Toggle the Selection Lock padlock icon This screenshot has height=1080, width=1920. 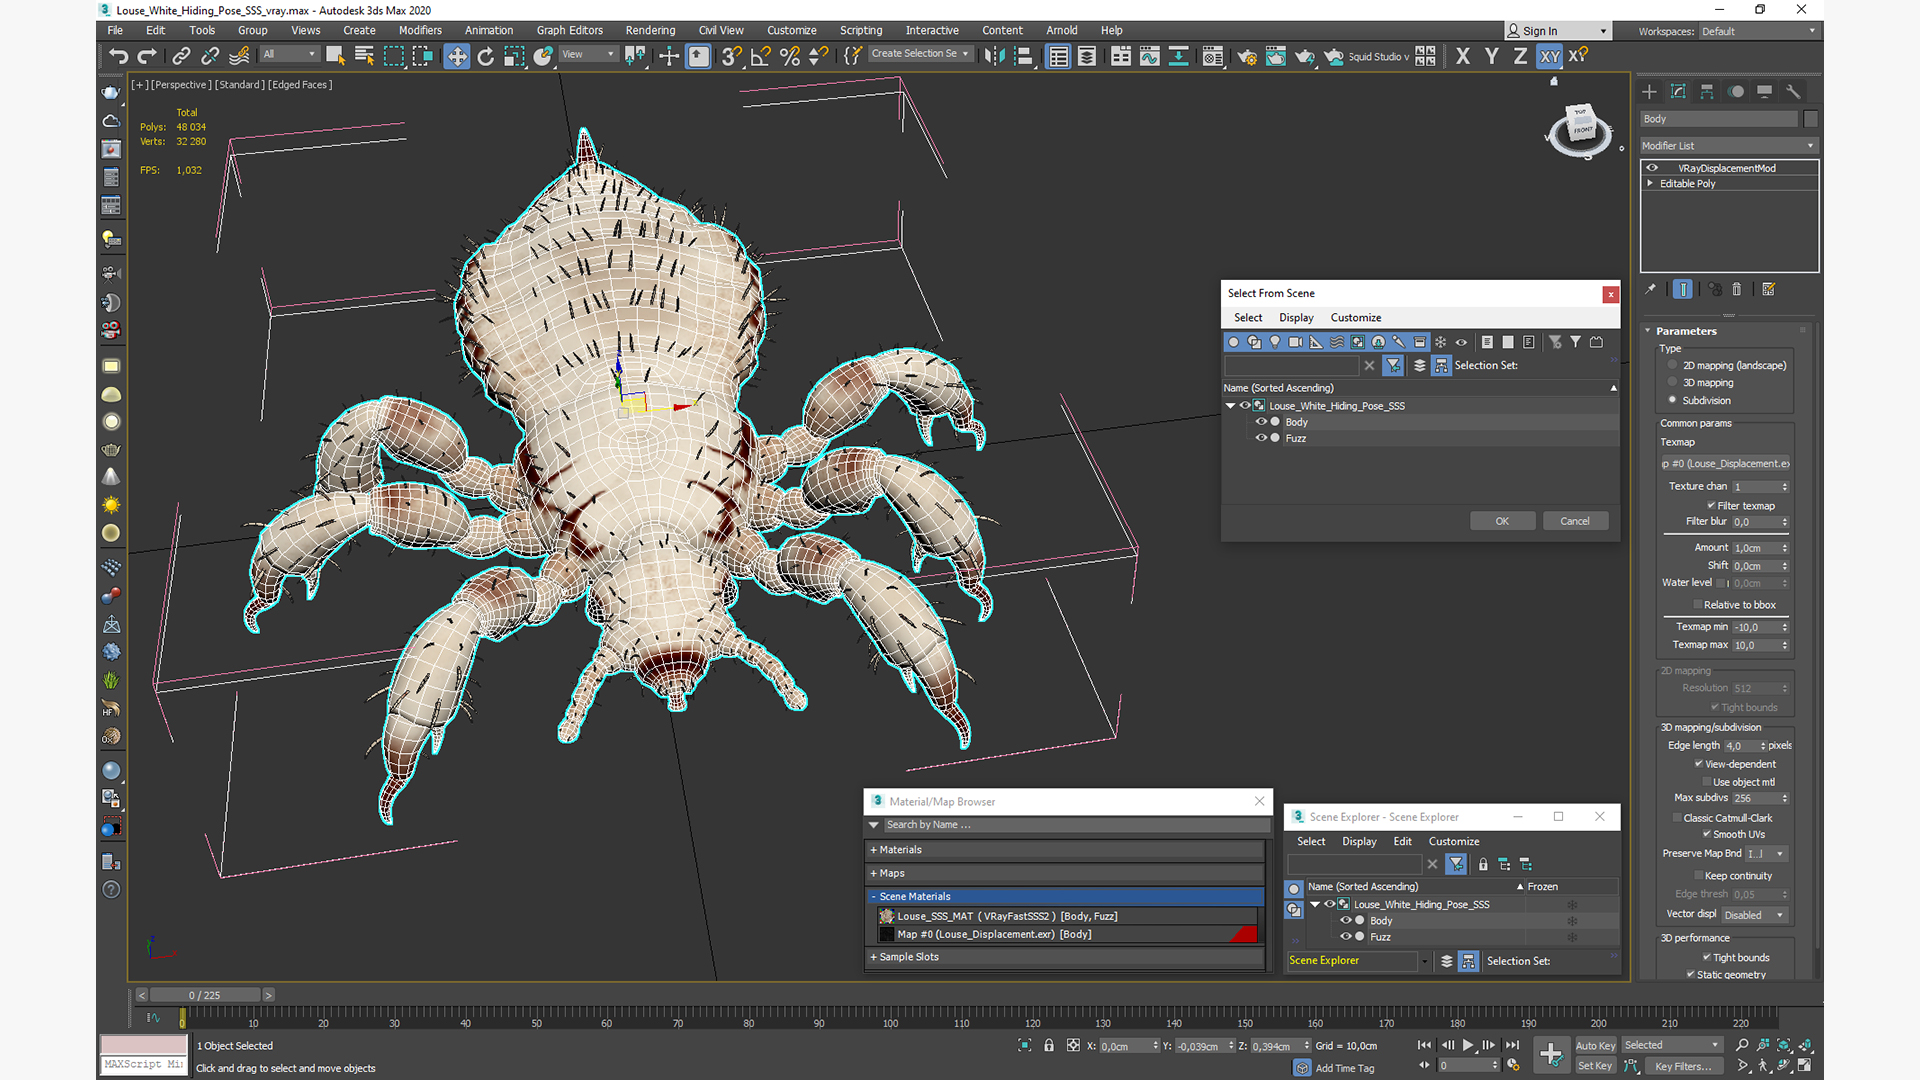pos(1049,1045)
